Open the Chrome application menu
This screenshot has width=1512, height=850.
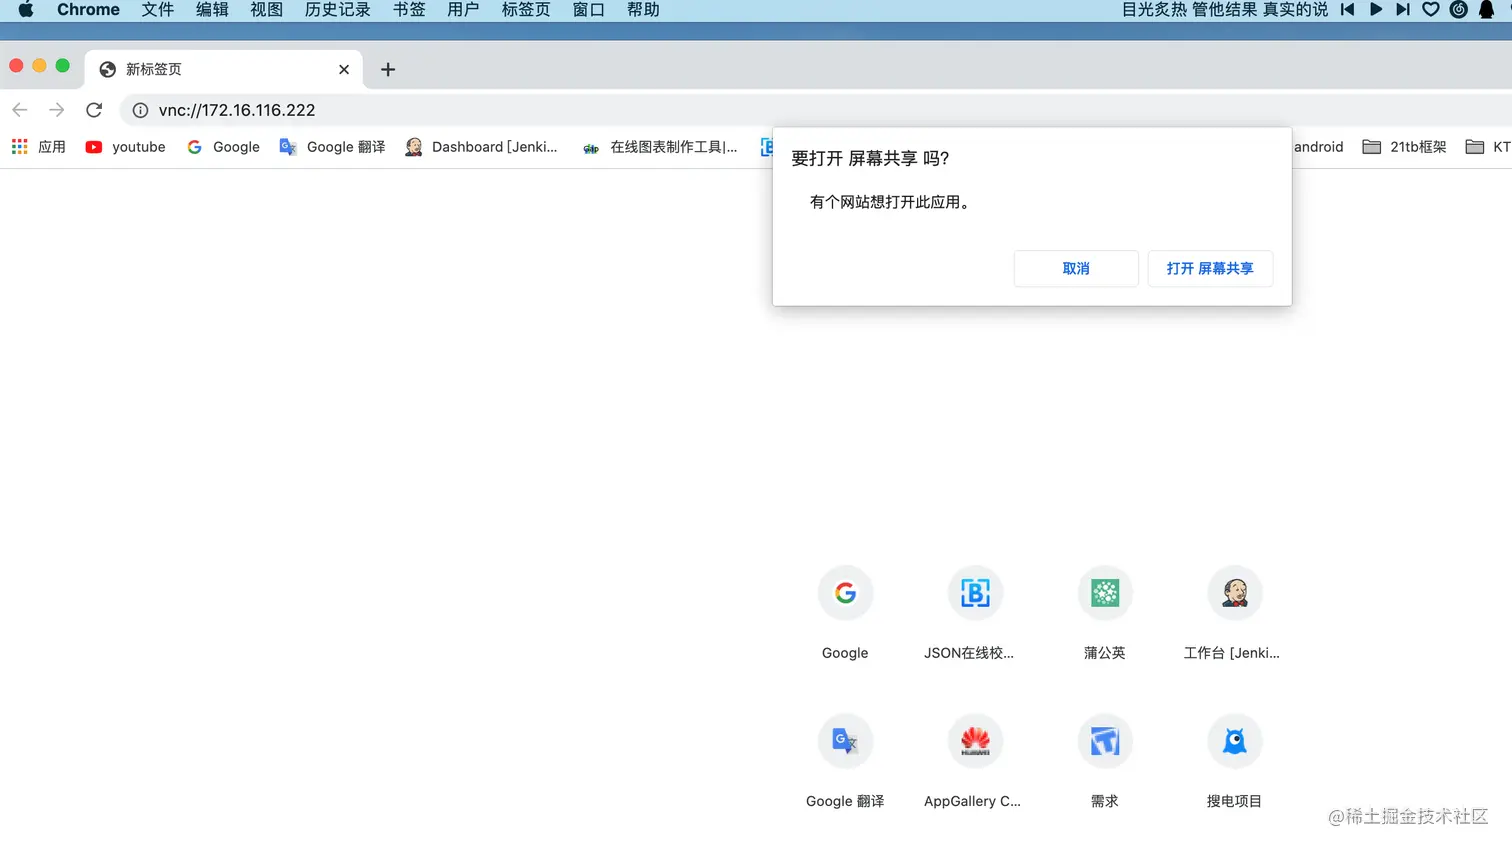tap(88, 10)
